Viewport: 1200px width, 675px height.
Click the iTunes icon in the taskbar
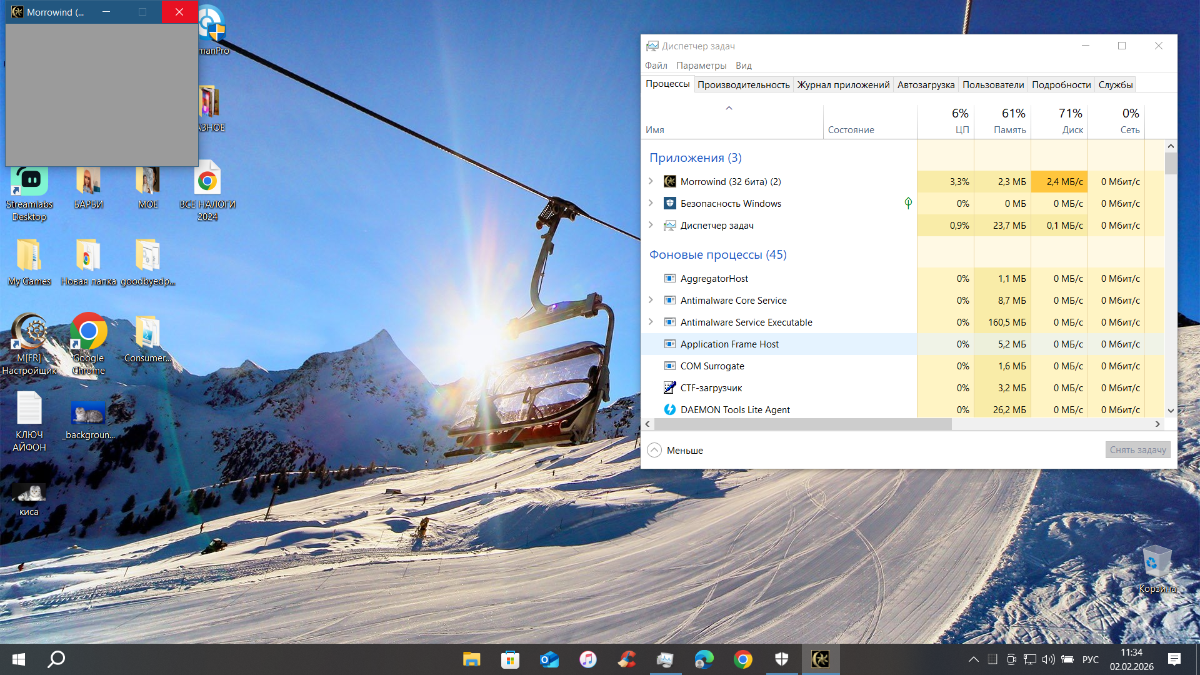(x=588, y=659)
